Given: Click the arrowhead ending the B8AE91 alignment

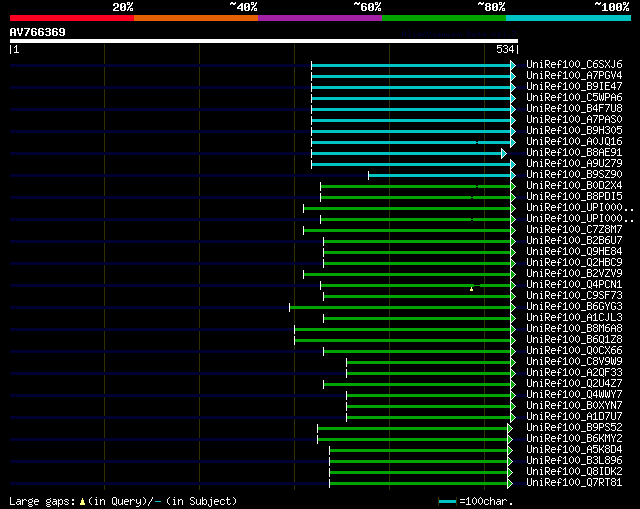Looking at the screenshot, I should coord(504,153).
